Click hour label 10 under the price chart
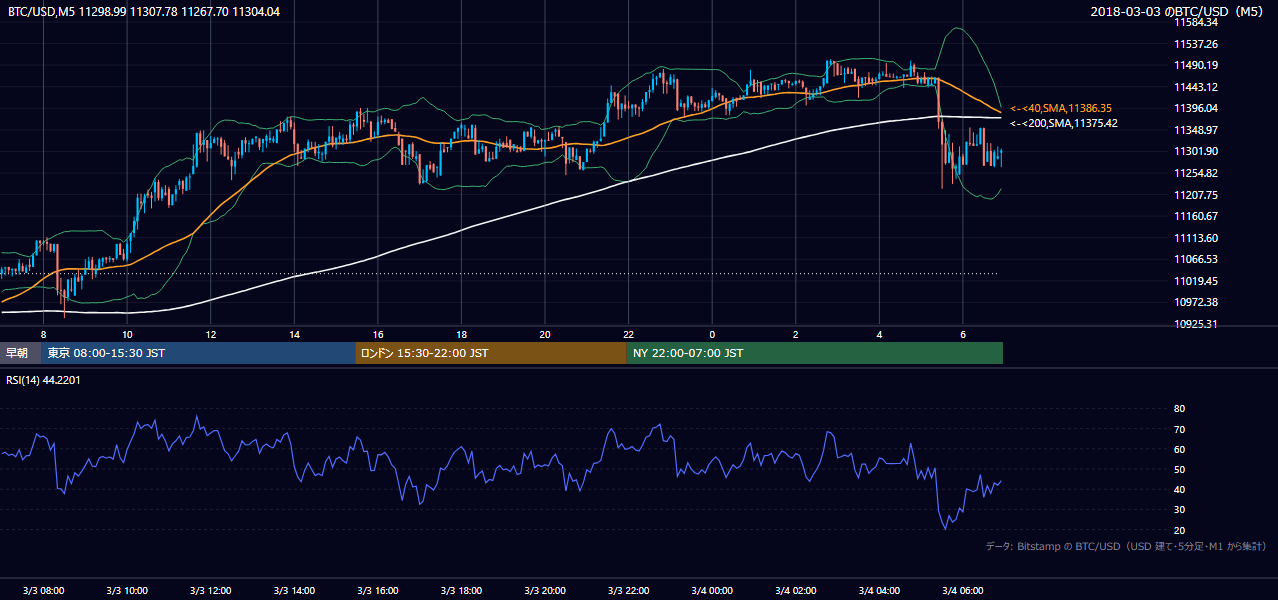 pyautogui.click(x=127, y=333)
